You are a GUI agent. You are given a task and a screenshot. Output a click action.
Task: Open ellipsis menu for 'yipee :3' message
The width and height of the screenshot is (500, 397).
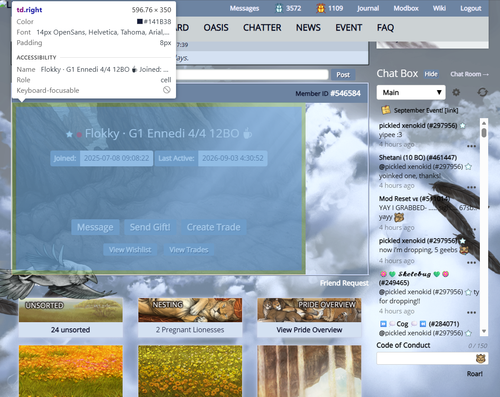click(471, 146)
